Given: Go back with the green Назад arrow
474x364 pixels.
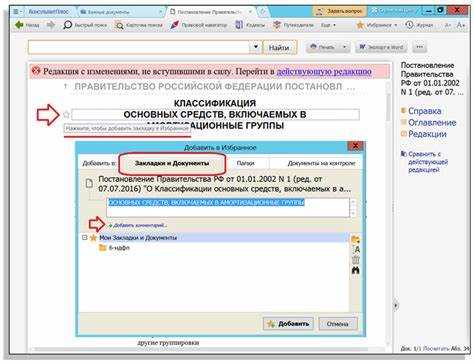Looking at the screenshot, I should coord(27,25).
